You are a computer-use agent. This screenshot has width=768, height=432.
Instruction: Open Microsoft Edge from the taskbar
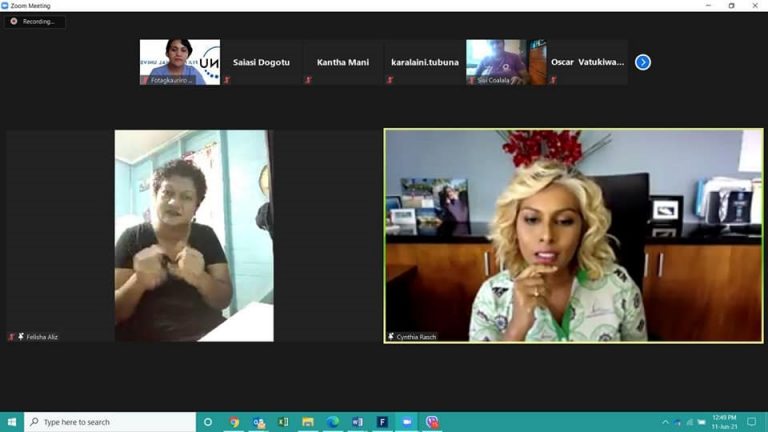pos(333,422)
